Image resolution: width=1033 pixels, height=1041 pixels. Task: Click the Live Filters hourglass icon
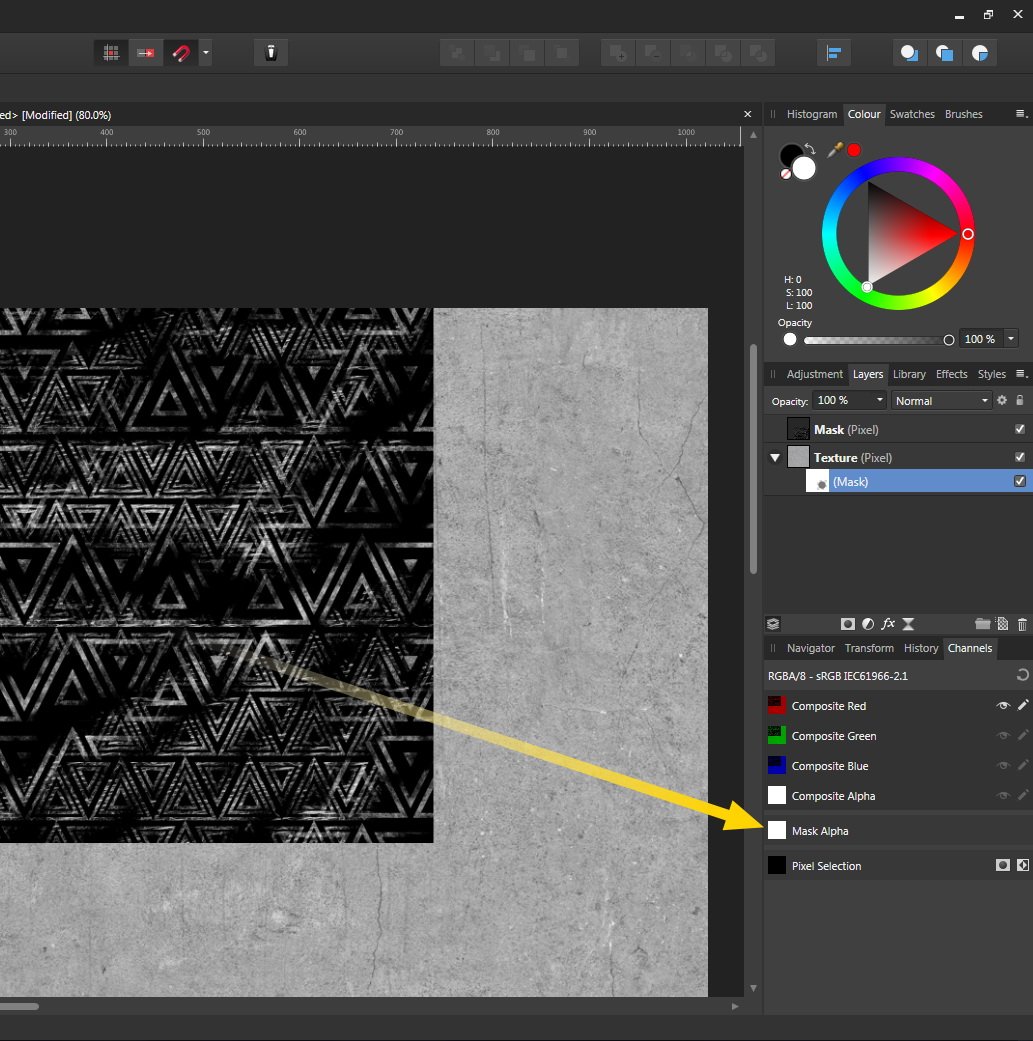click(908, 624)
